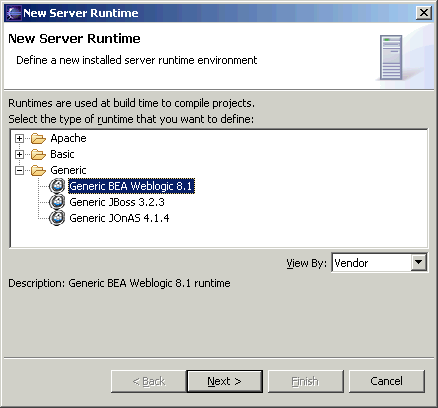Click the Generic JBoss 3.2.3 server icon
This screenshot has width=438, height=408.
tap(57, 202)
